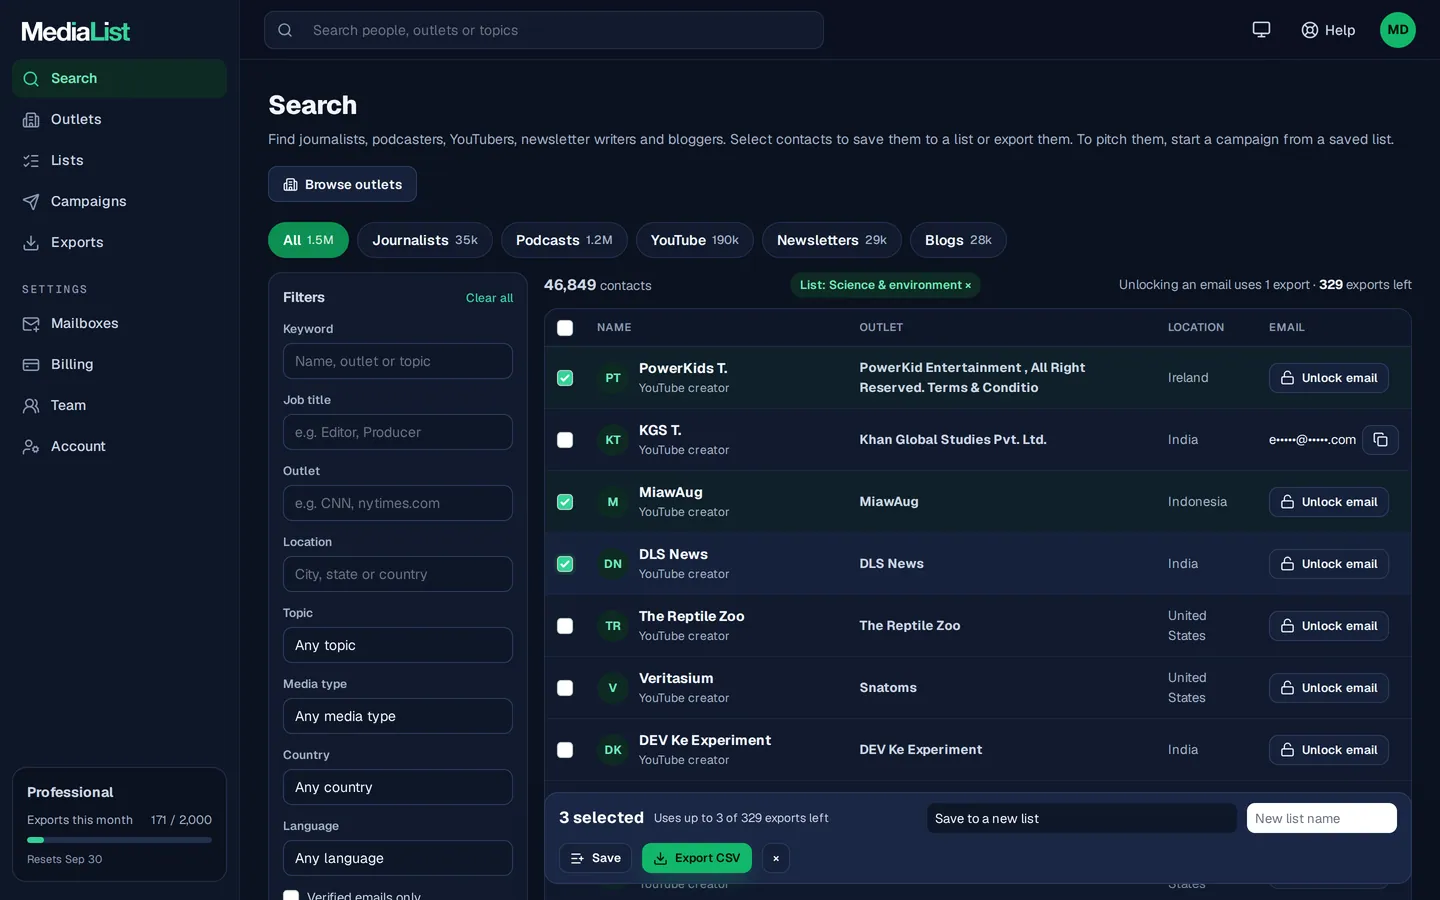The image size is (1440, 900).
Task: Check The Reptile Zoo row checkbox
Action: pos(565,626)
